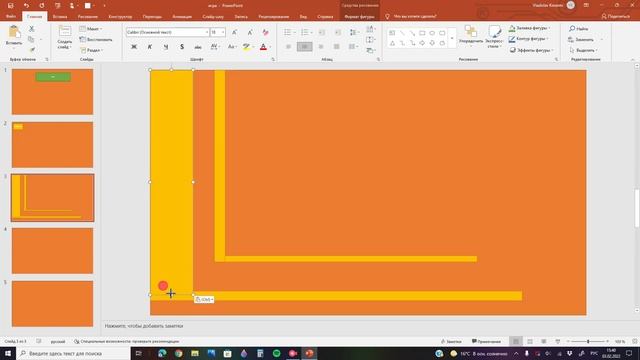
Task: Expand the Section (Раздел) dropdown
Action: [91, 50]
